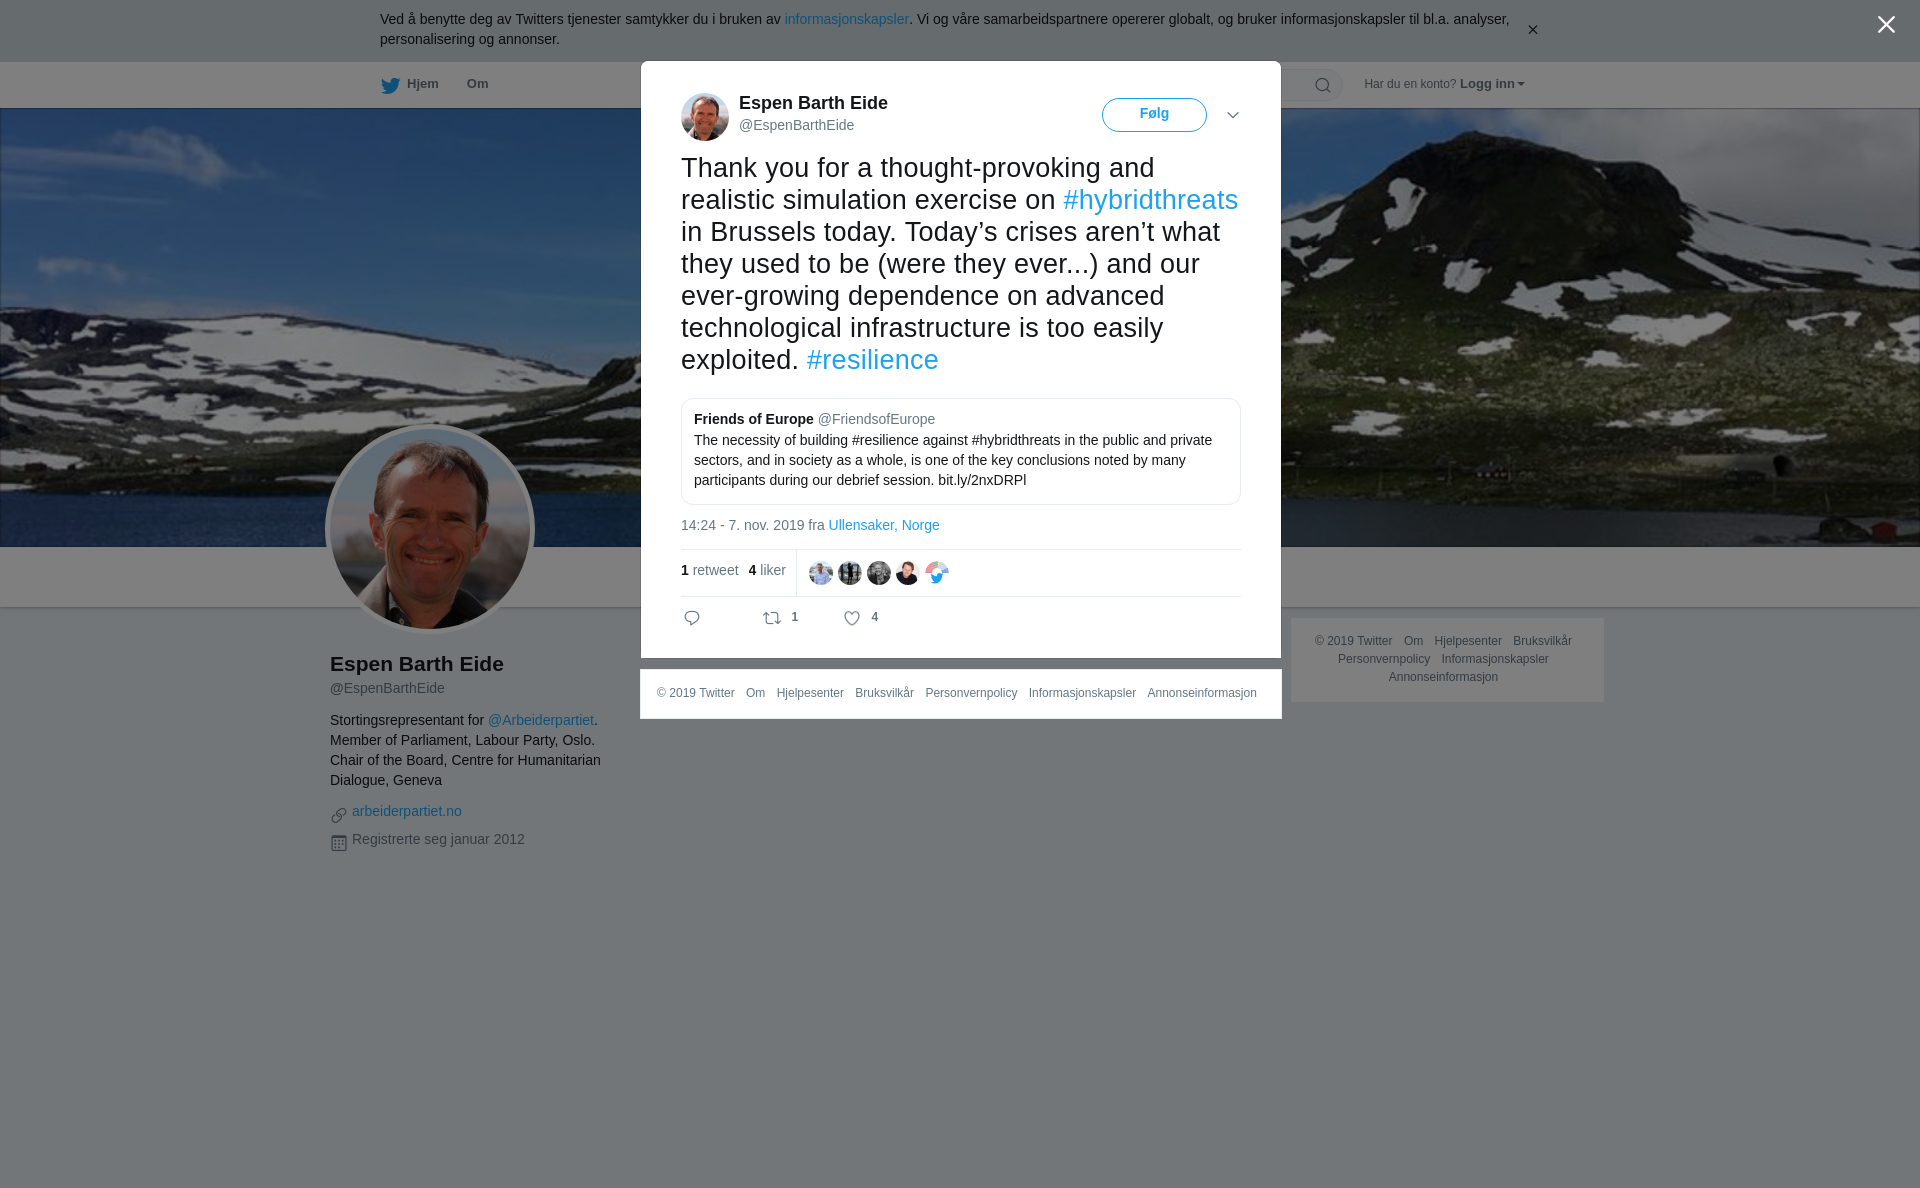Open the #hybridthreats hashtag link
1920x1188 pixels.
point(1150,200)
